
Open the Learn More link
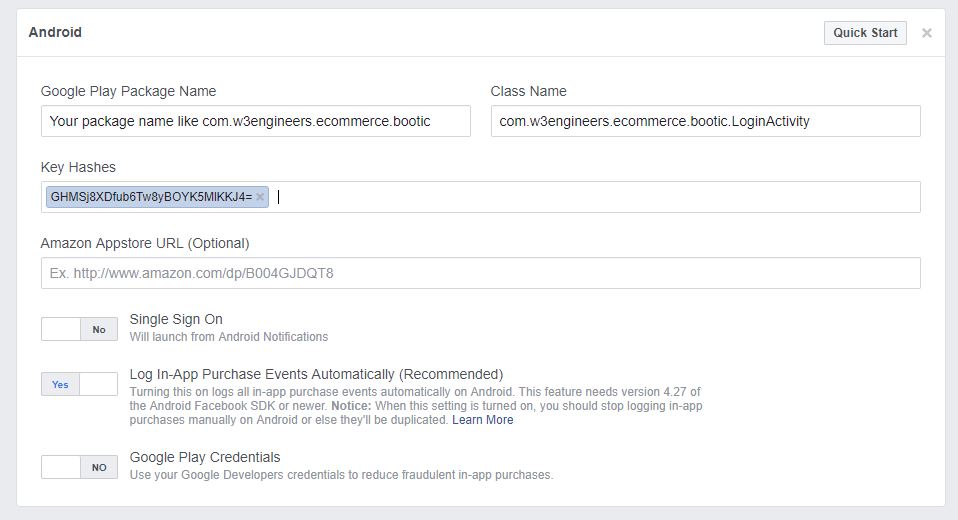[x=482, y=420]
